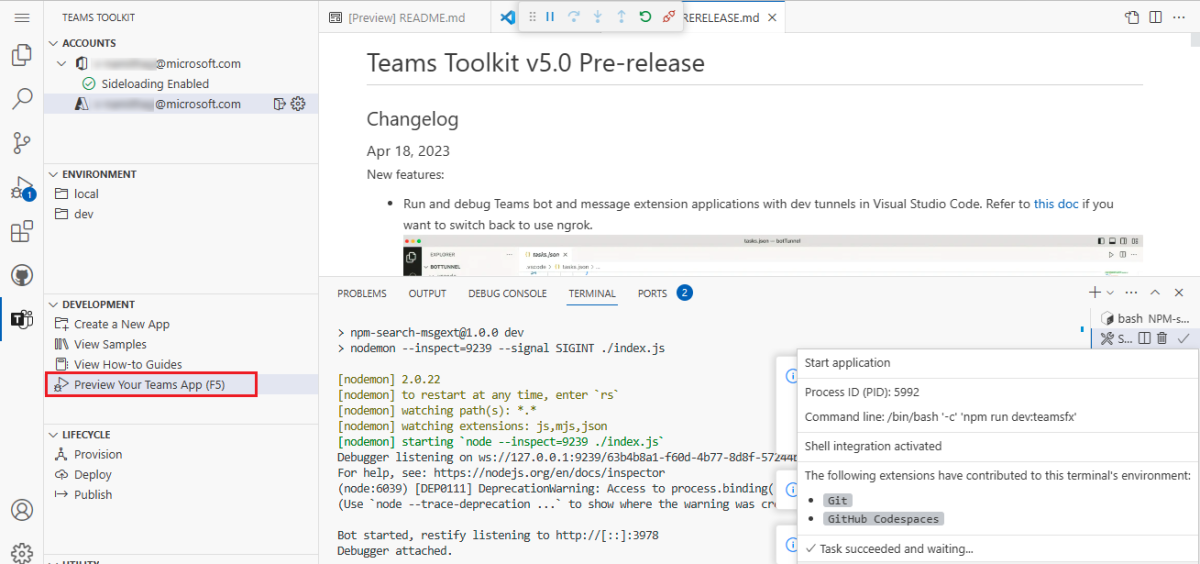Open Run and Debug view icon
1200x564 pixels.
[21, 188]
